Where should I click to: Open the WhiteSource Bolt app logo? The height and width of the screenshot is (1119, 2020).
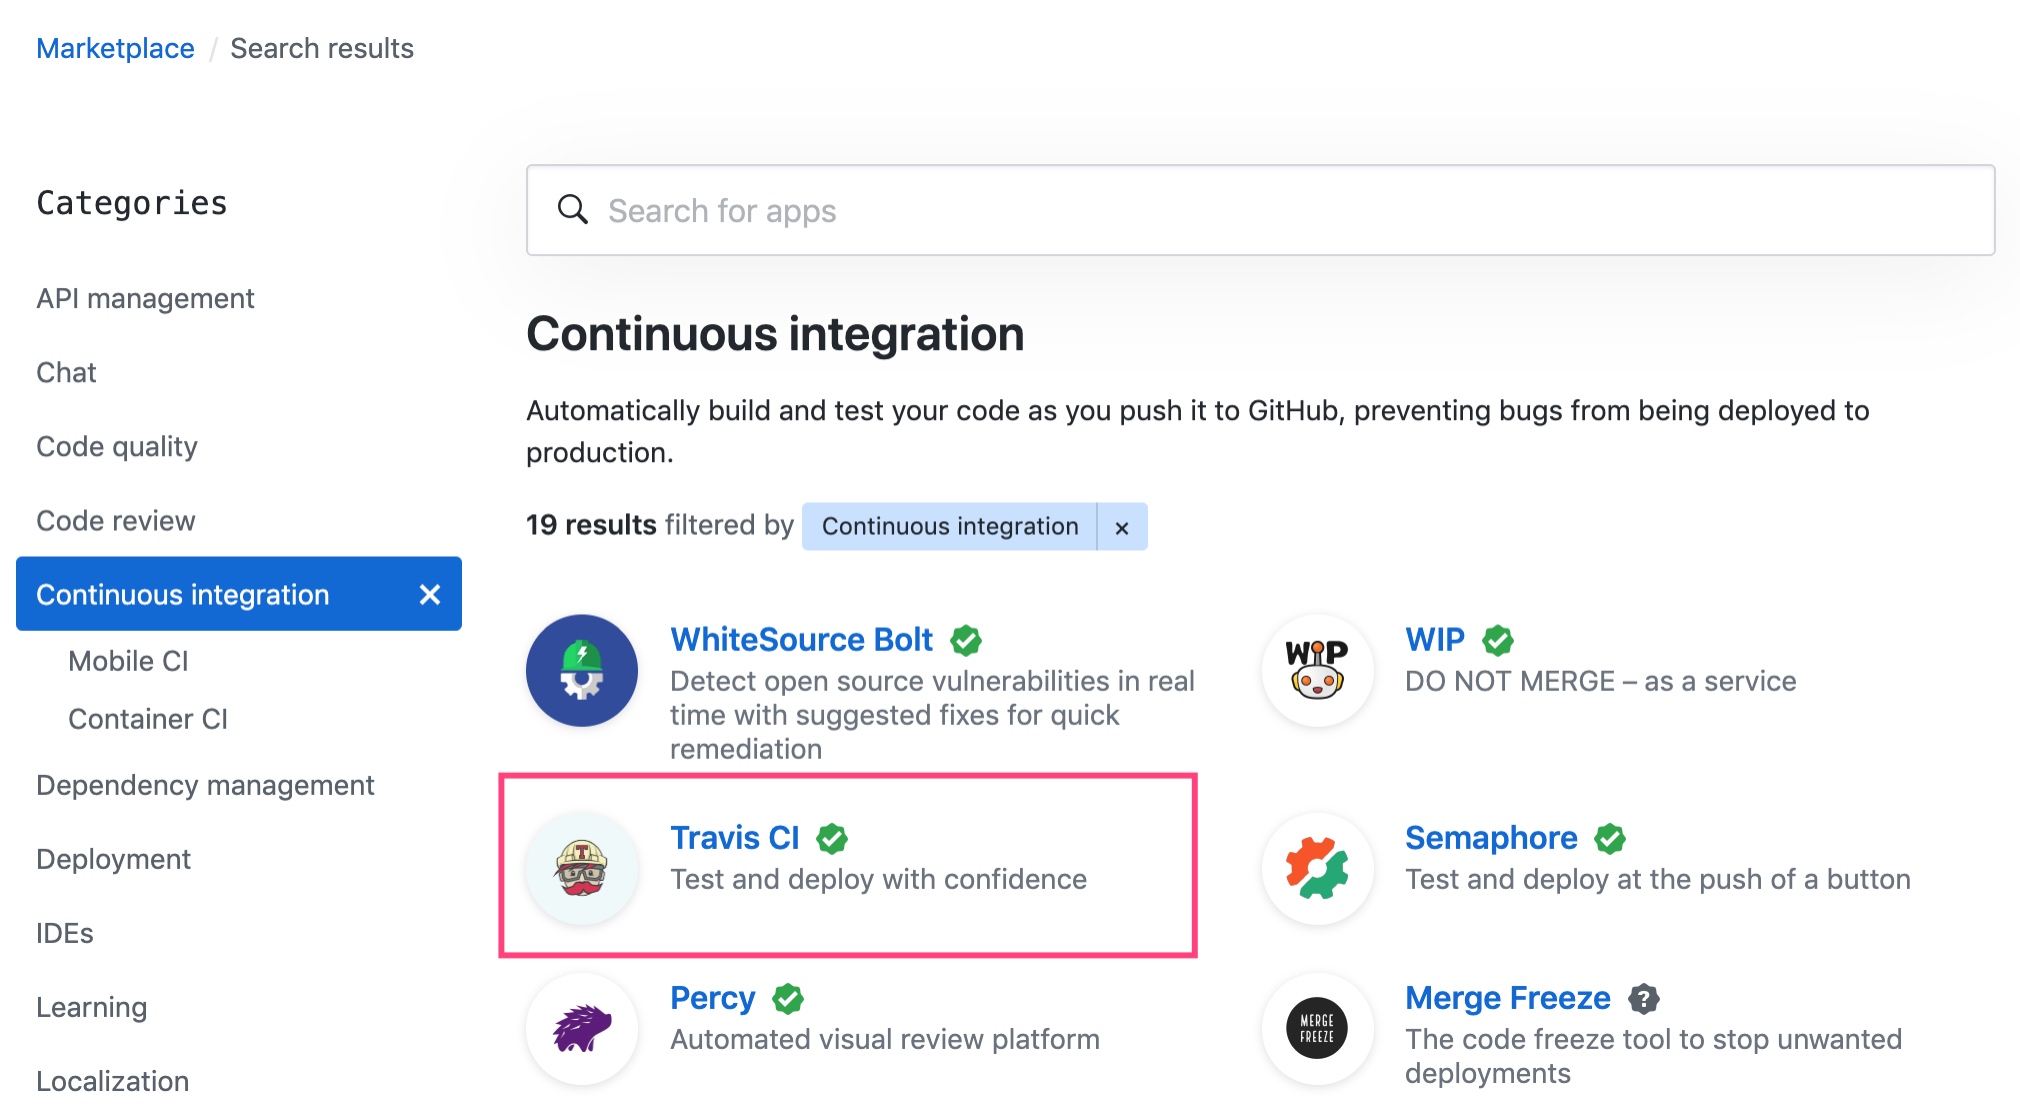(582, 670)
